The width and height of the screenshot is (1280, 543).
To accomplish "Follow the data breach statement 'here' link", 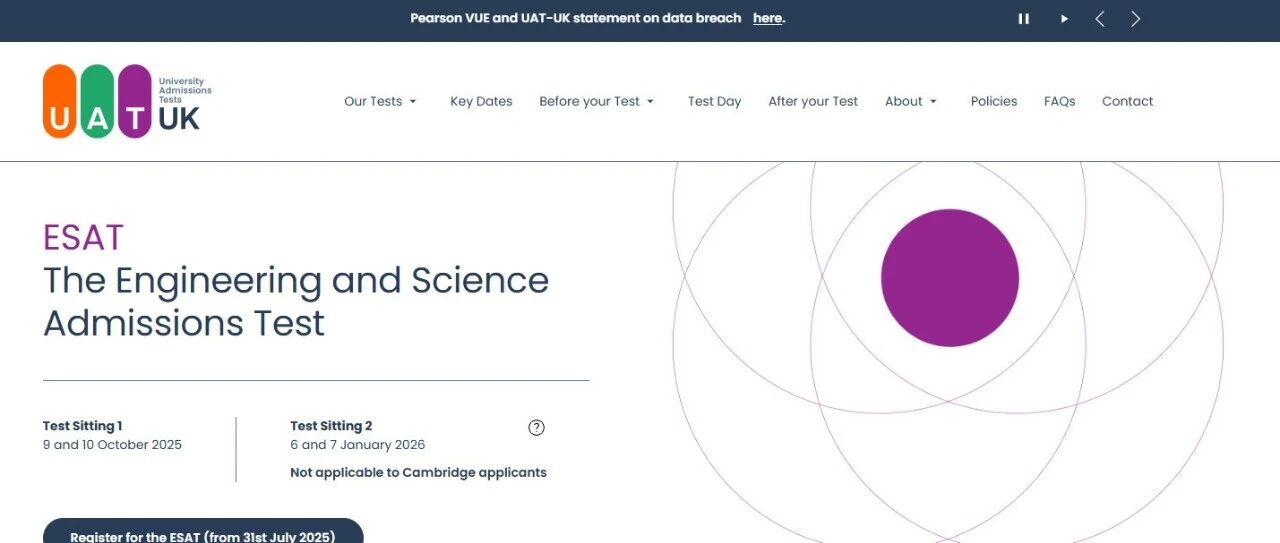I will [x=767, y=19].
